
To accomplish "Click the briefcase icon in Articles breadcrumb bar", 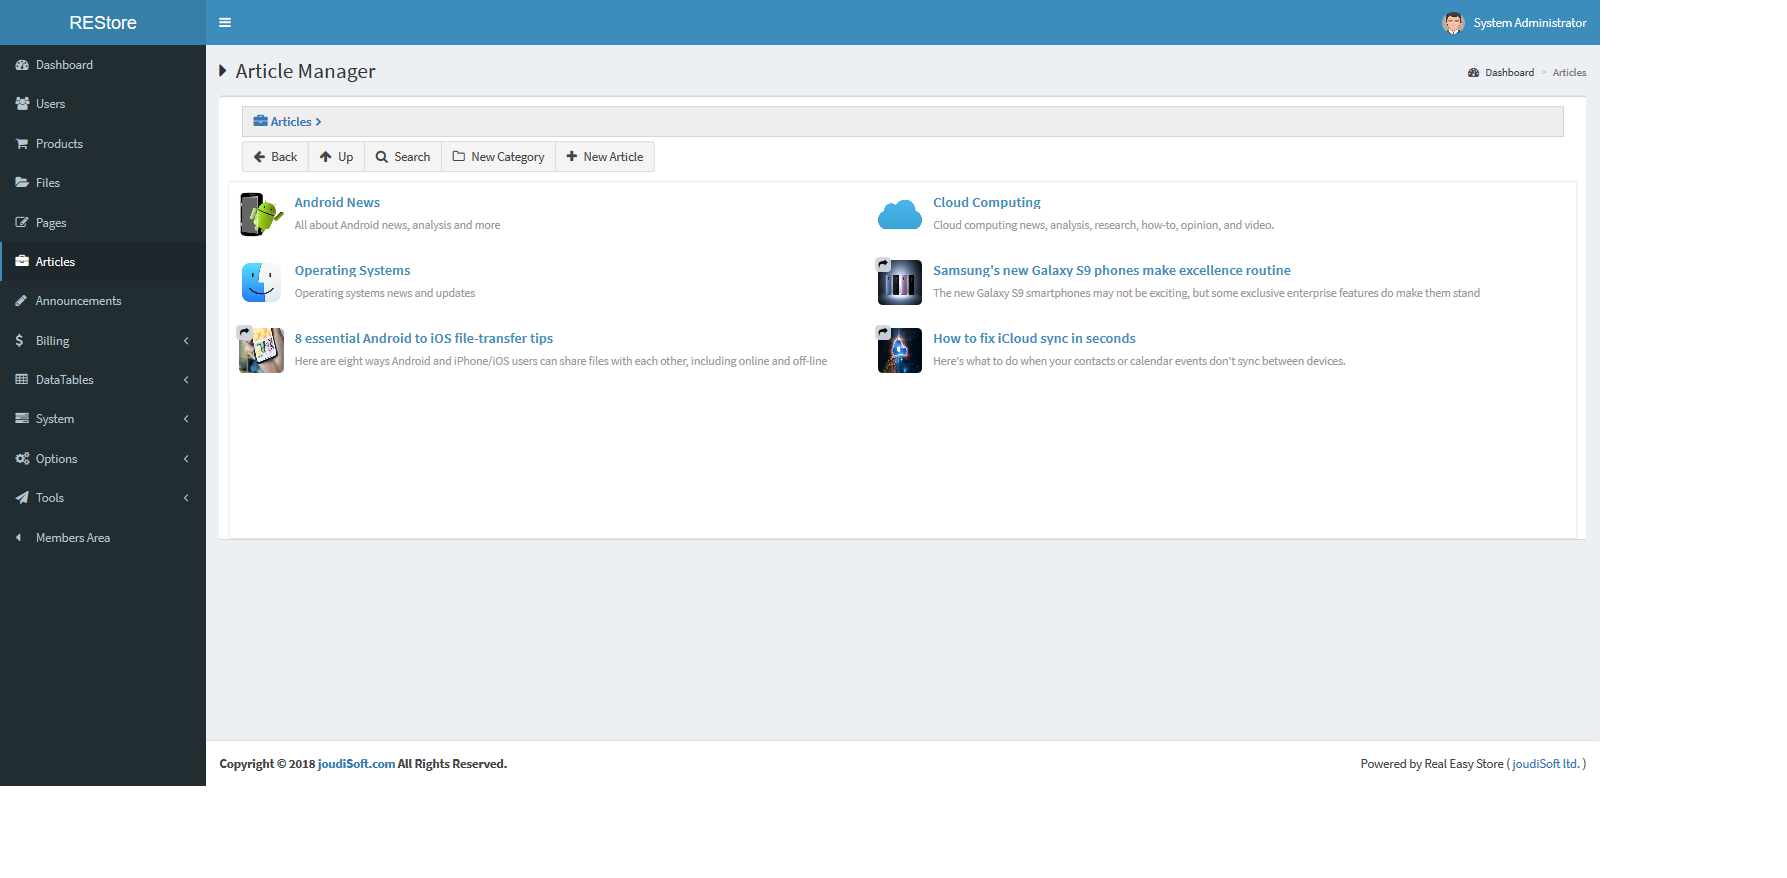I will [x=260, y=121].
